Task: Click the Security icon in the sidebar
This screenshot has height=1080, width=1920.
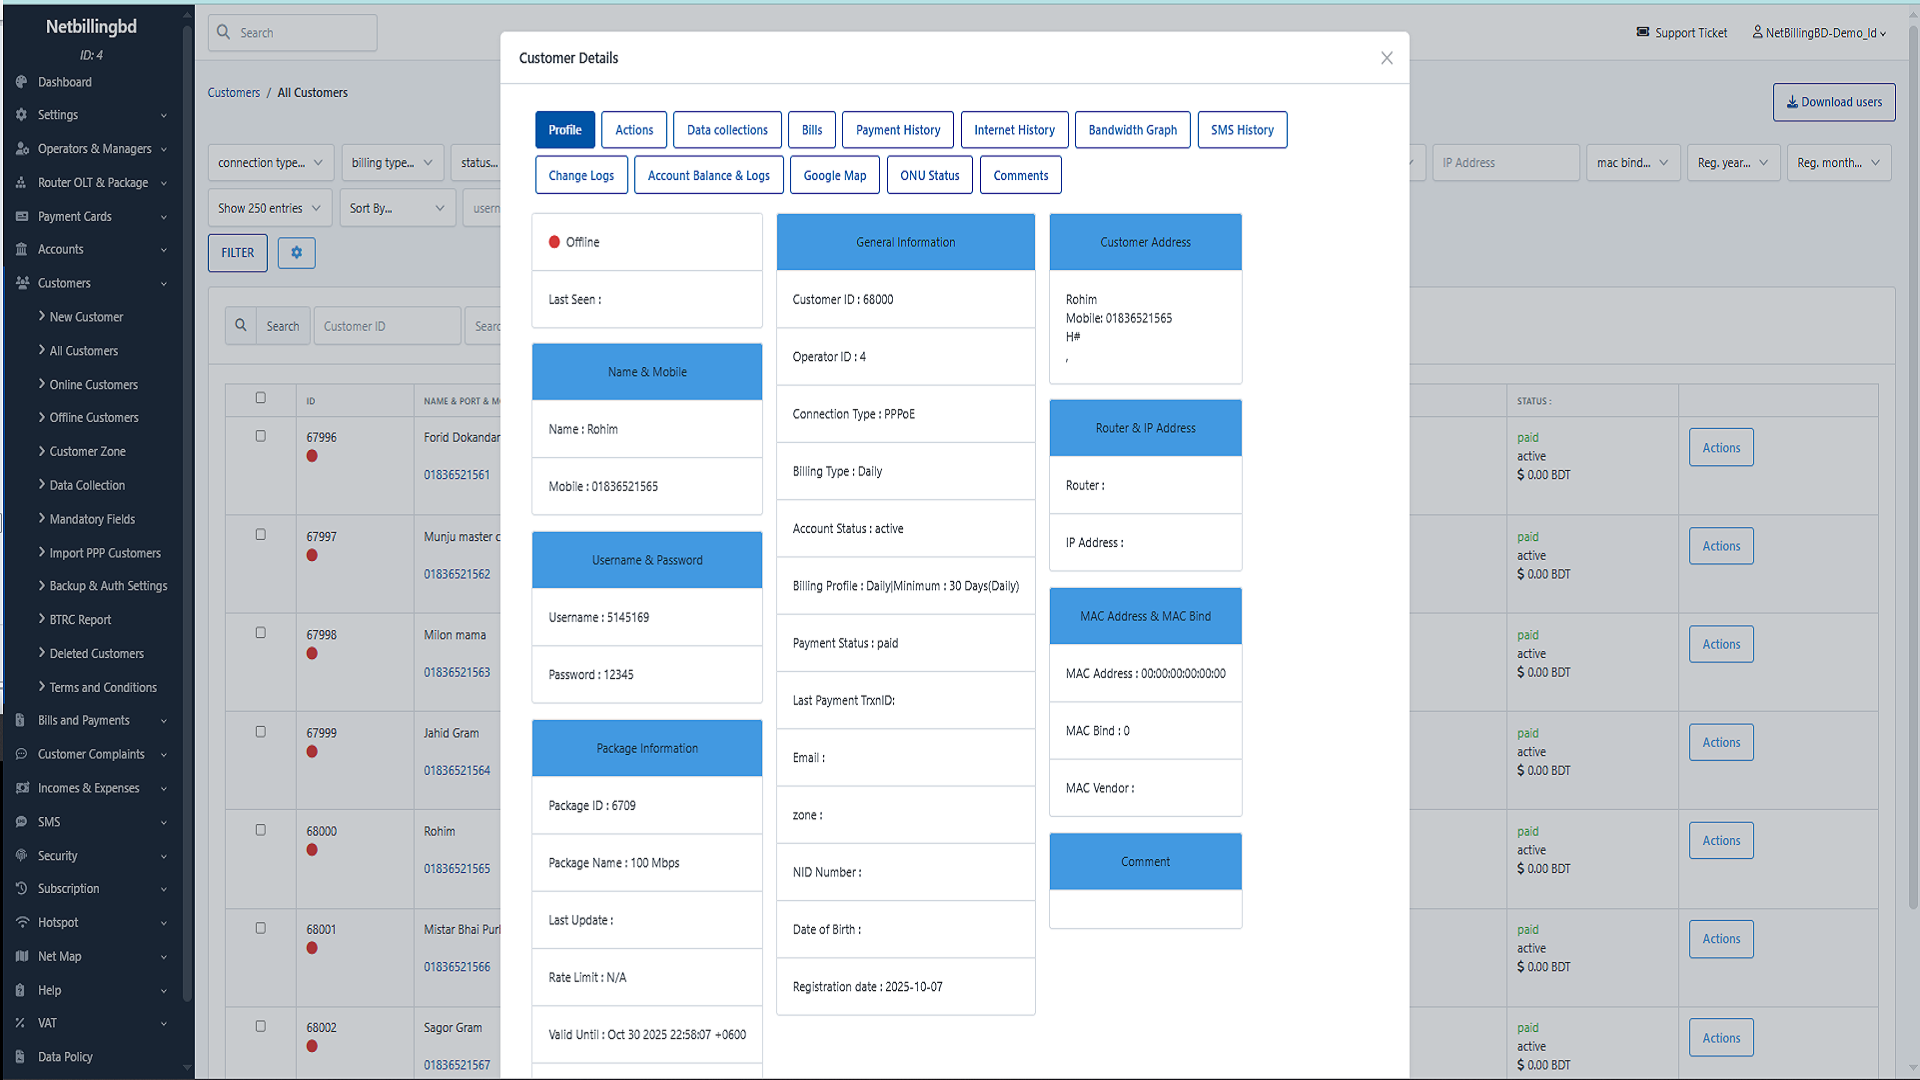Action: (21, 855)
